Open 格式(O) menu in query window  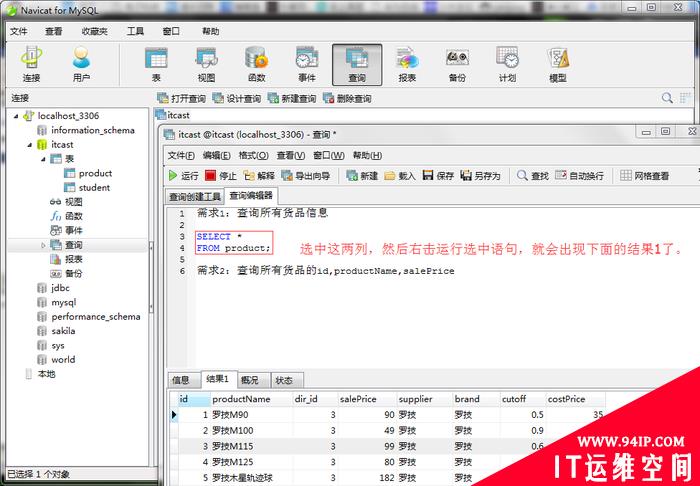pos(253,155)
